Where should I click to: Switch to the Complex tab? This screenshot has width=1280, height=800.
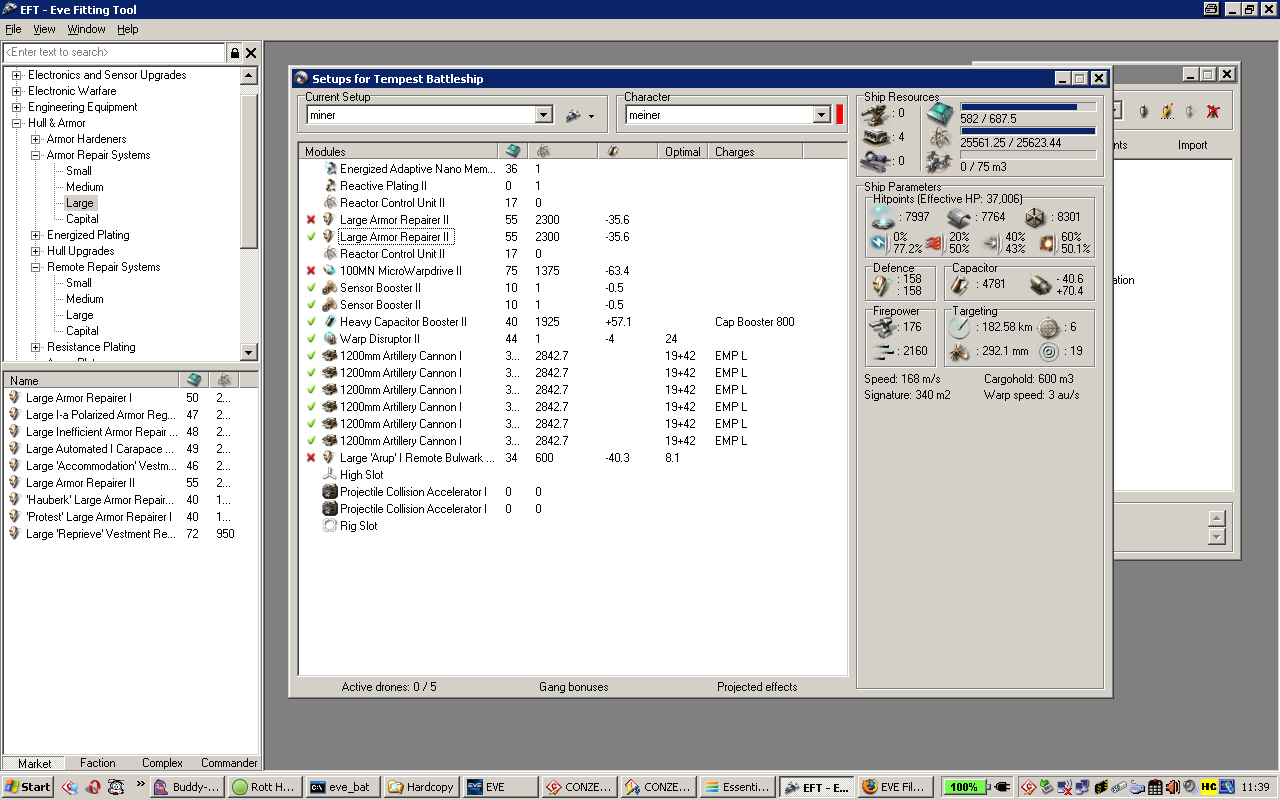click(x=162, y=763)
